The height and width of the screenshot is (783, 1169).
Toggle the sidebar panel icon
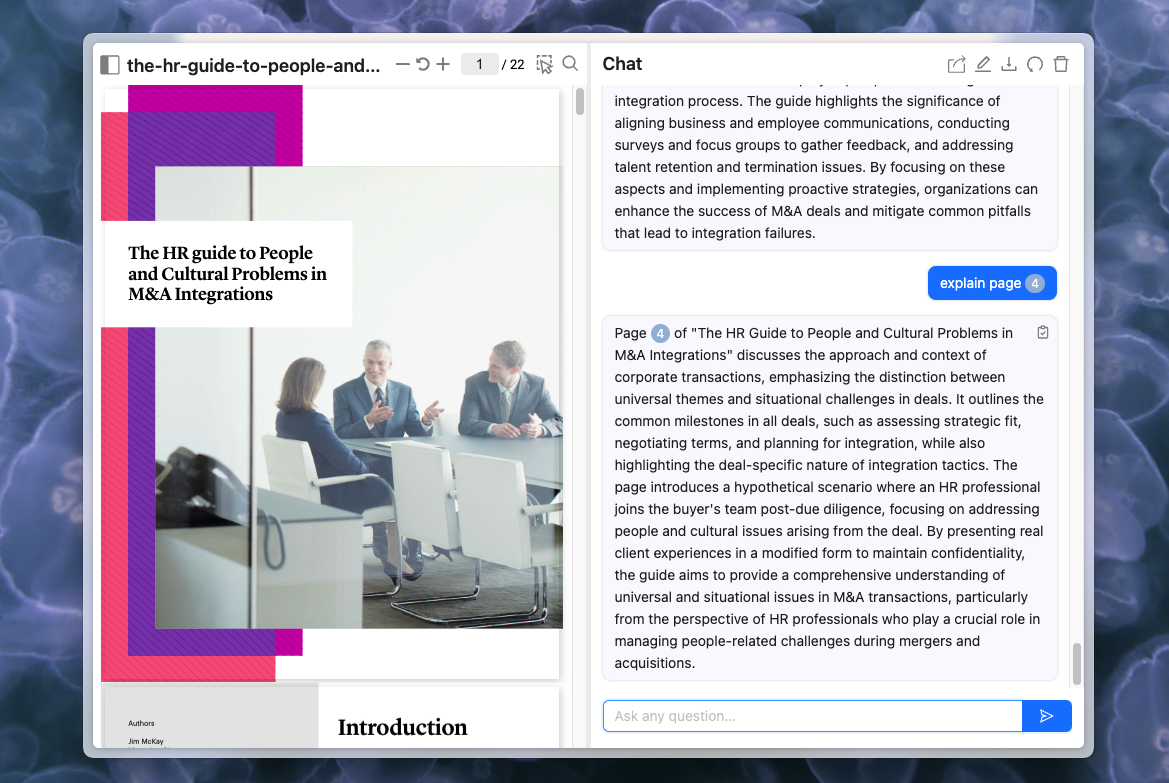coord(110,65)
